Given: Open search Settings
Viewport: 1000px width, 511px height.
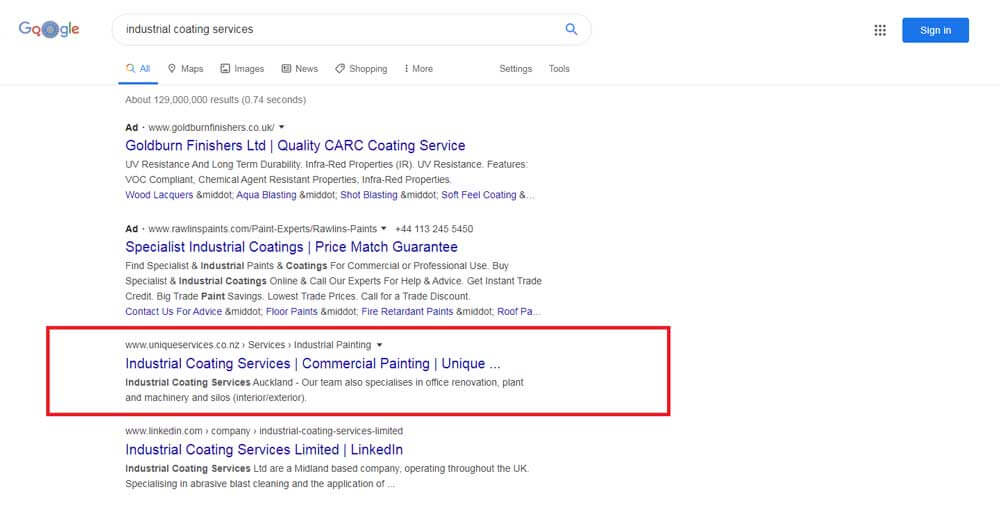Looking at the screenshot, I should (x=515, y=69).
